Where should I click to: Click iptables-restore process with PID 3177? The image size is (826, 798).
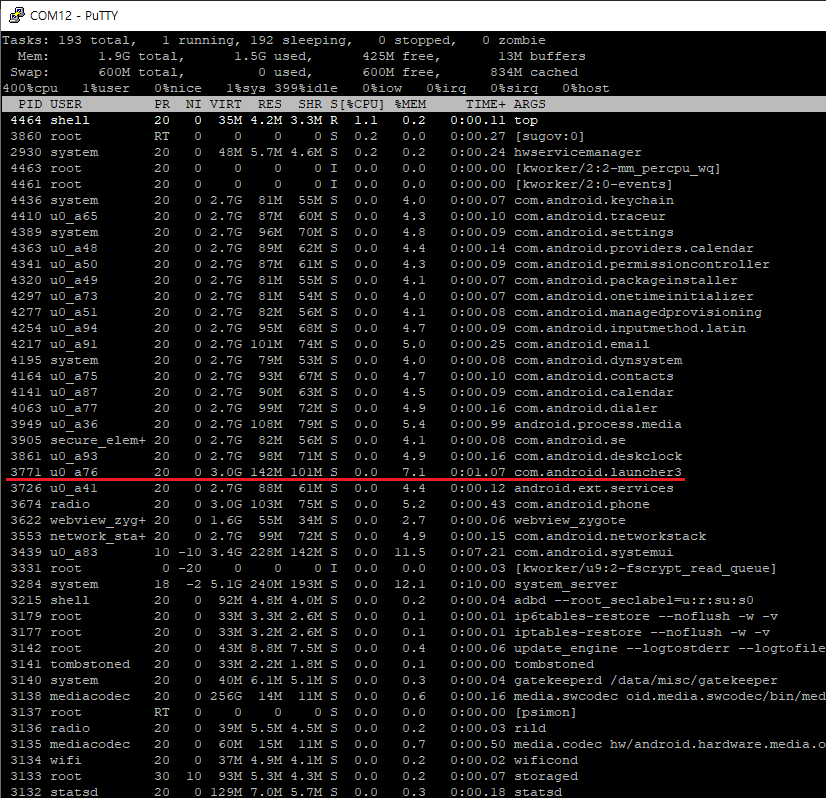tap(642, 632)
